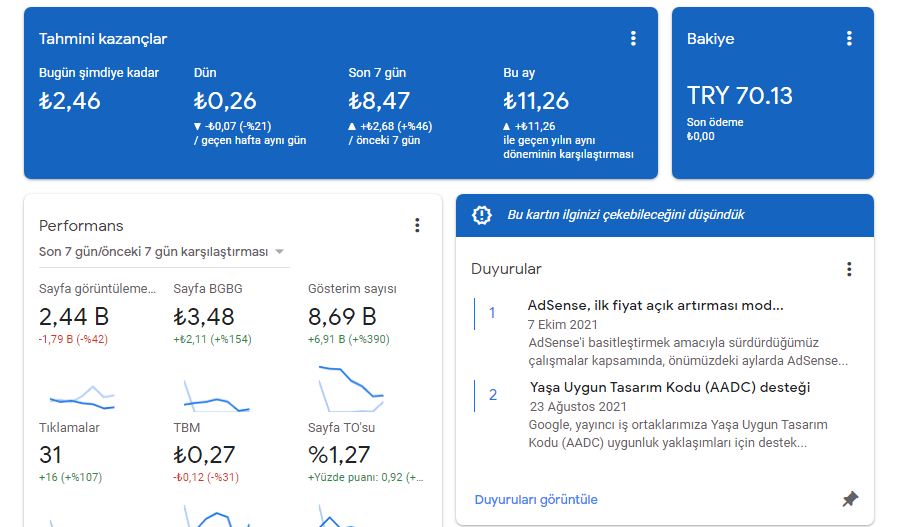Select the Bu ay earnings figure
The image size is (898, 527).
pos(536,101)
